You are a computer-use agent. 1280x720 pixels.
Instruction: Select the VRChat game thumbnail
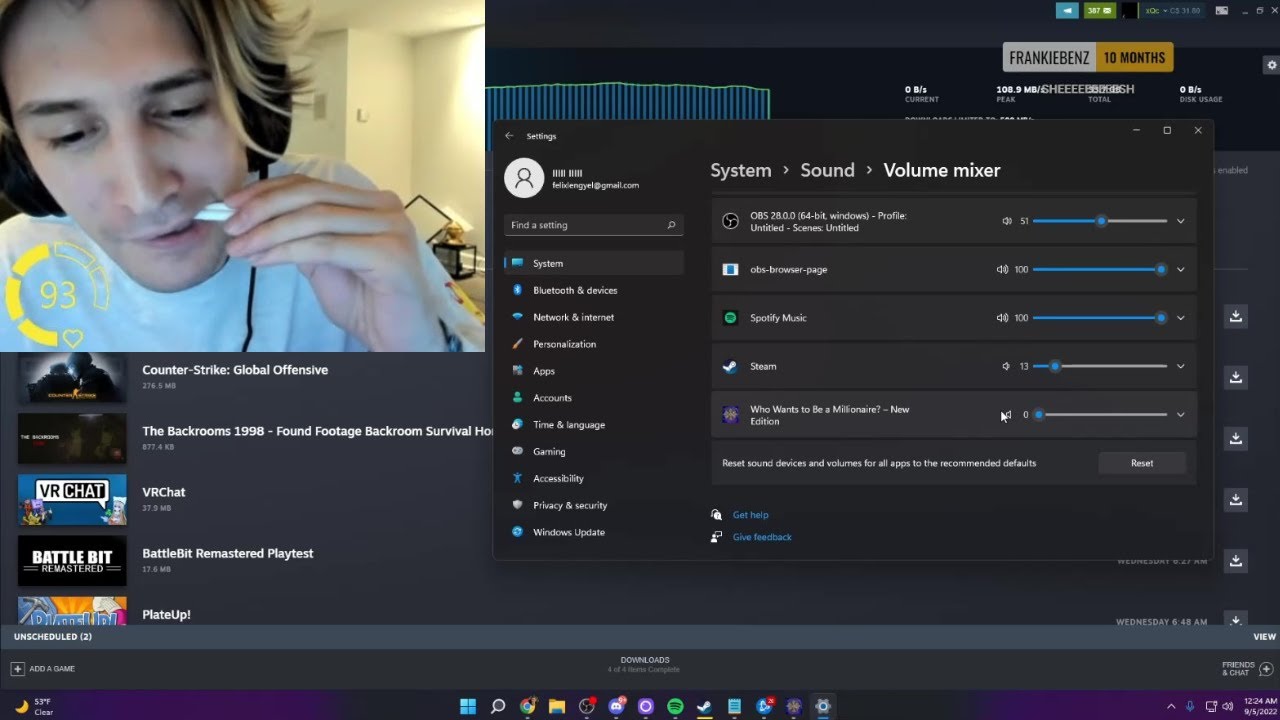point(72,500)
